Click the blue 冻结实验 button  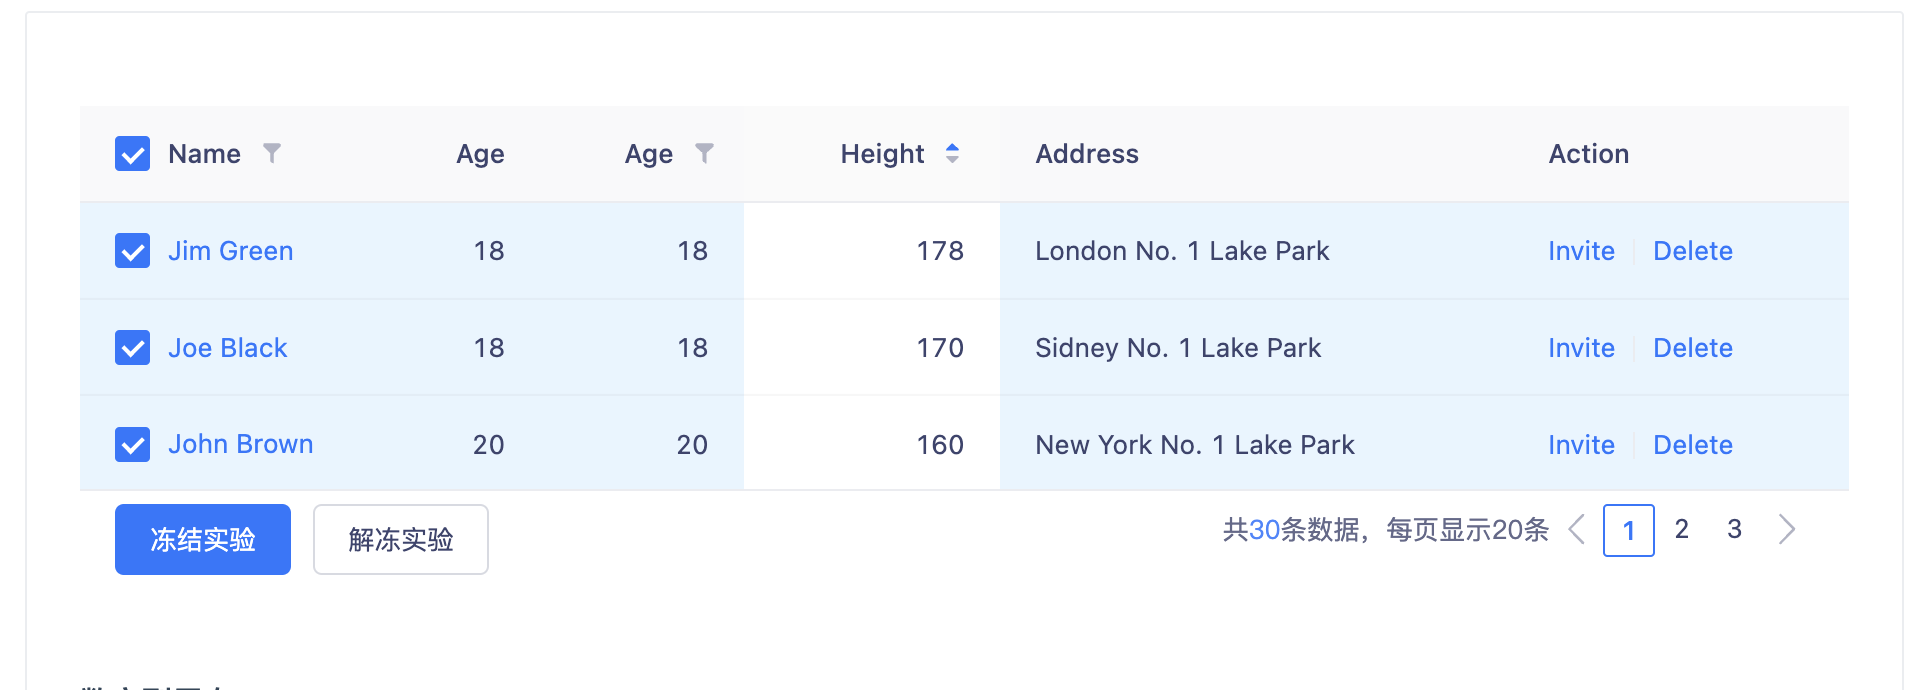pyautogui.click(x=203, y=539)
